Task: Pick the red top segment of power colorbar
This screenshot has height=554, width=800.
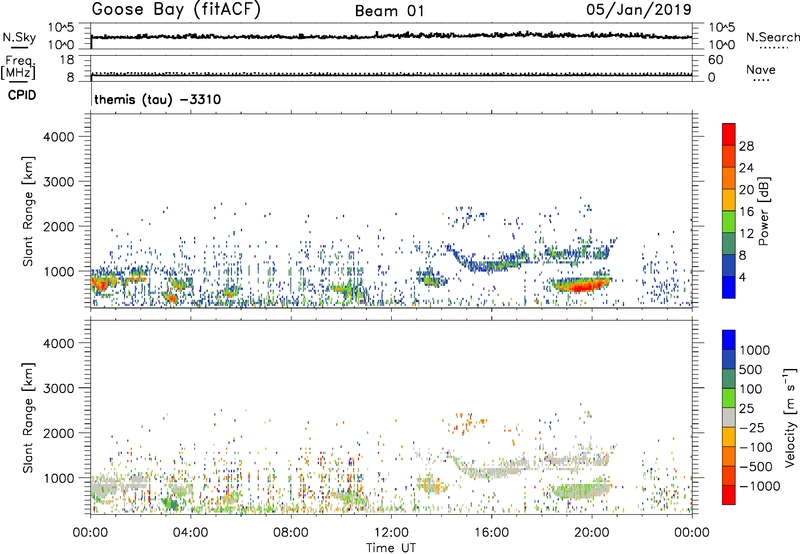Action: [729, 134]
